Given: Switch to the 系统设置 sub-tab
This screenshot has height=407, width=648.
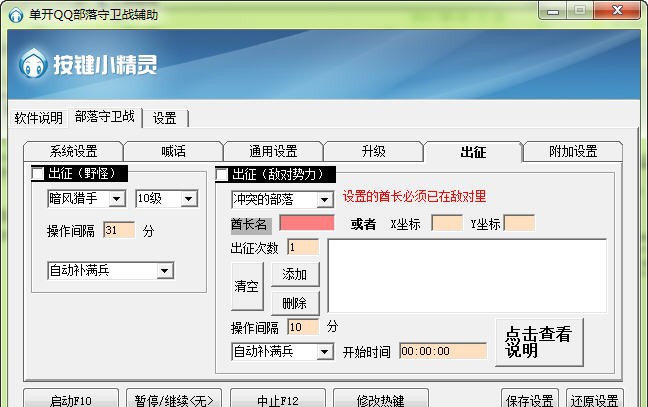Looking at the screenshot, I should (73, 152).
